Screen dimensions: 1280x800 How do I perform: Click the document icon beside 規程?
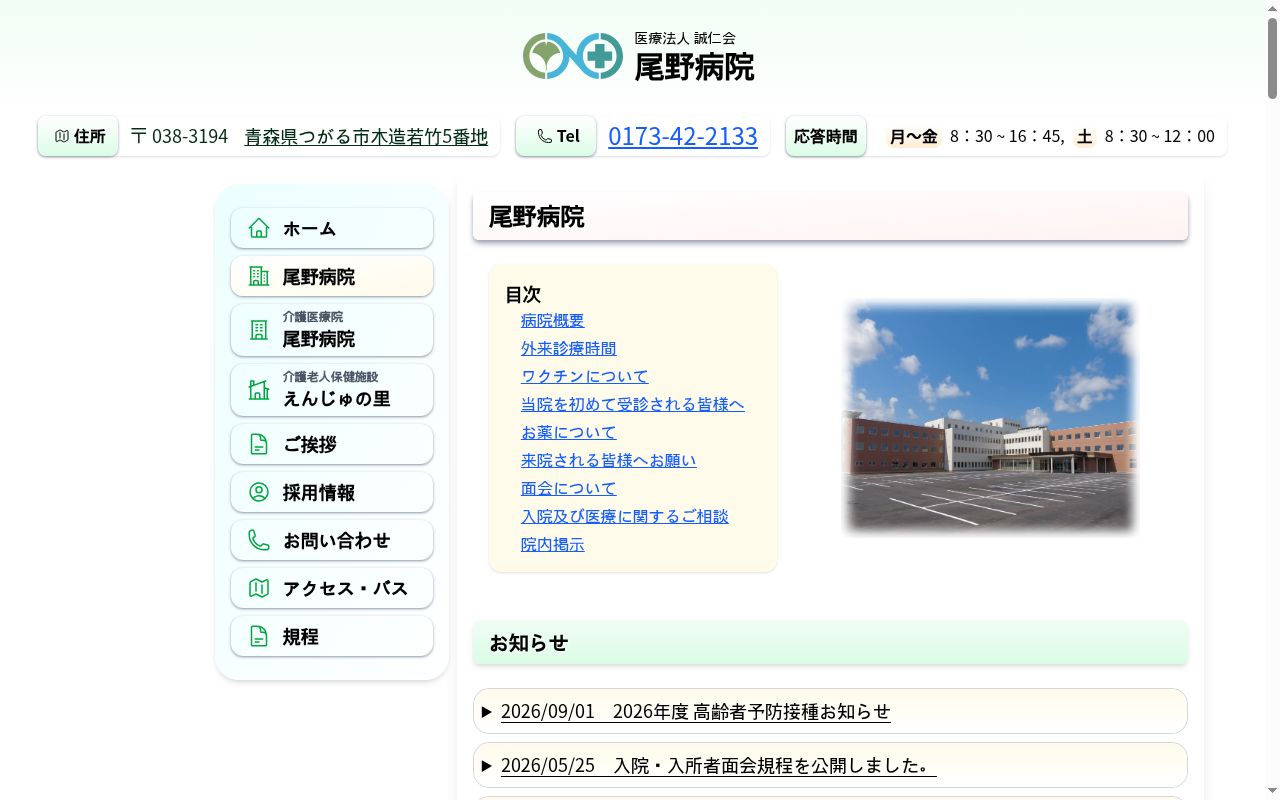point(259,636)
